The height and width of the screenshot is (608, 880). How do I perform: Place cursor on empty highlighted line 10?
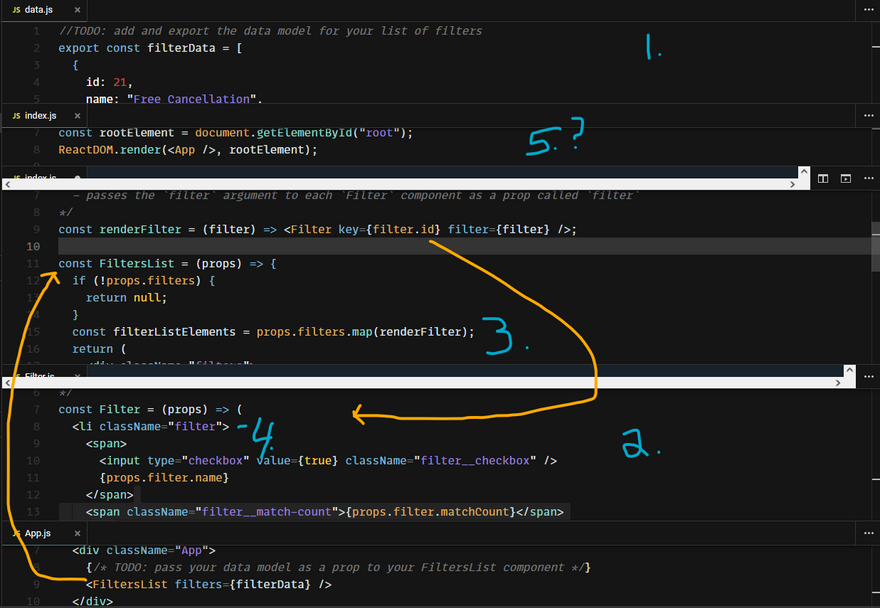click(x=300, y=246)
